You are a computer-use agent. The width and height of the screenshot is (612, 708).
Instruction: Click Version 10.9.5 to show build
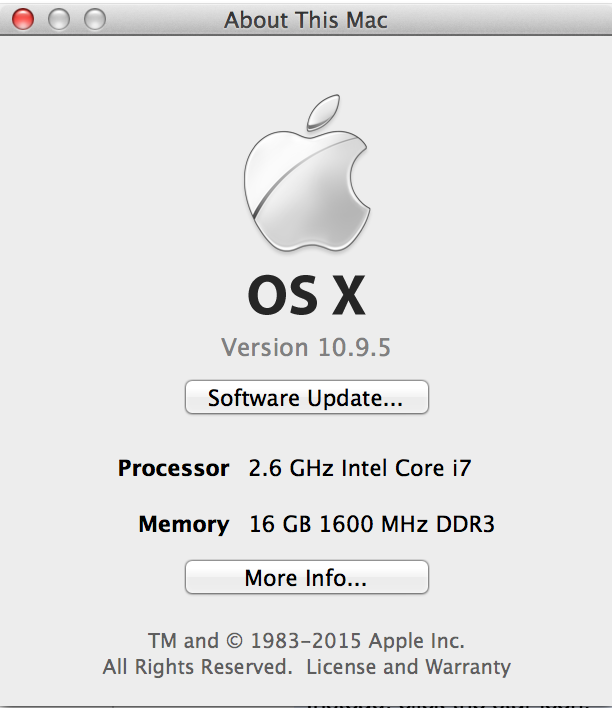[306, 347]
